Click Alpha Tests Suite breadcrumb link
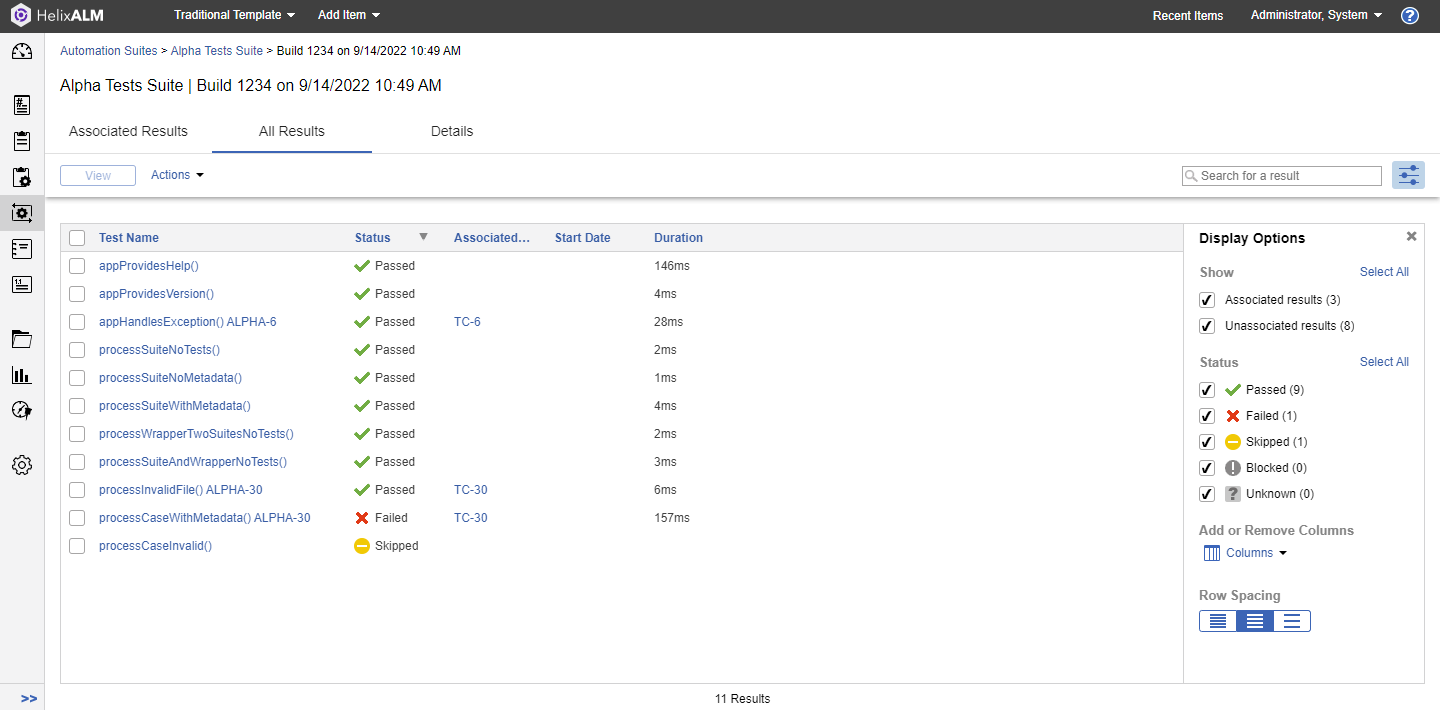Screen dimensions: 1440x710 tap(217, 51)
